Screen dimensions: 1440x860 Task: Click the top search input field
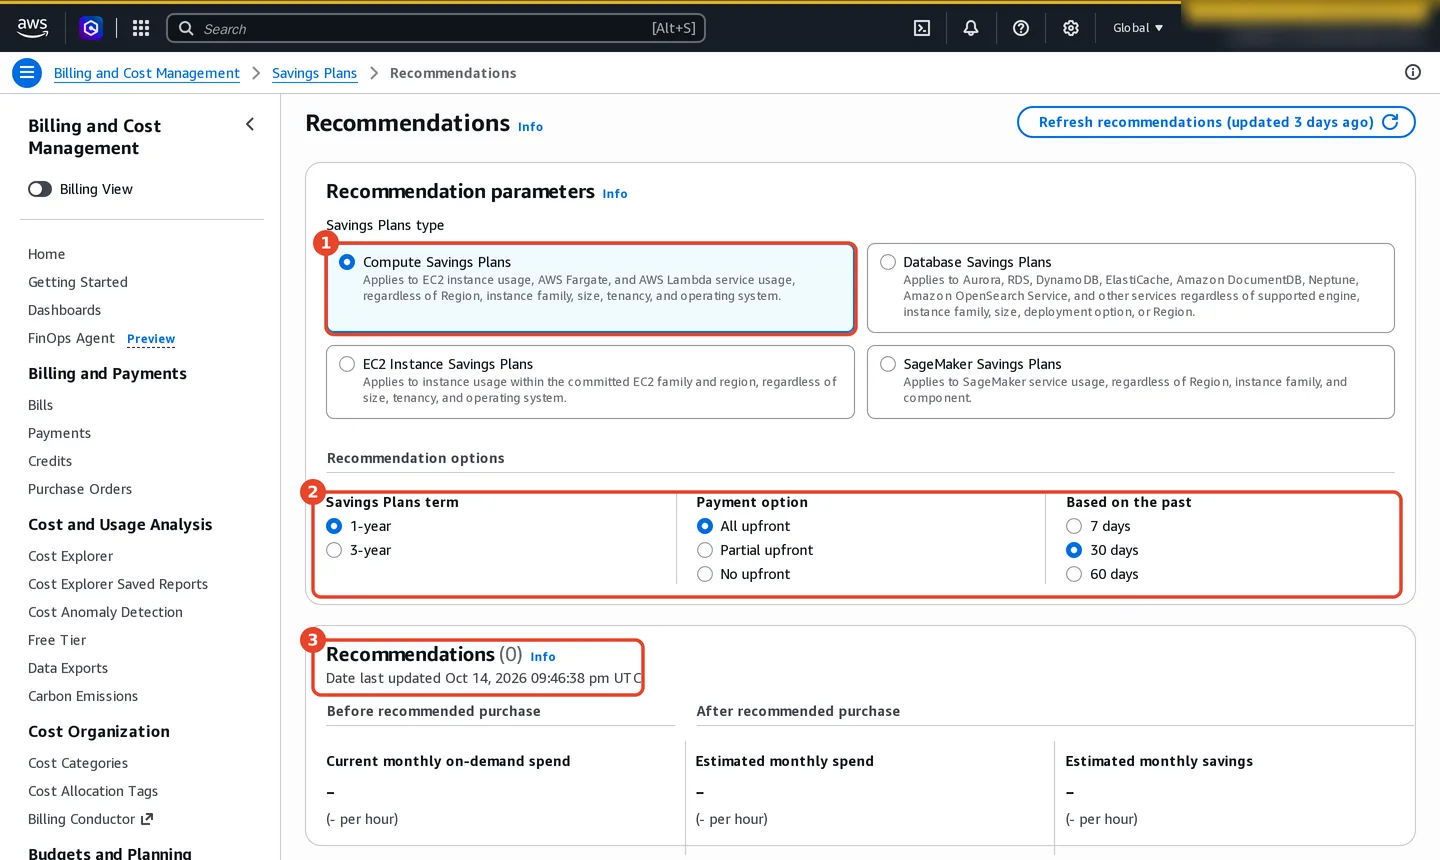436,28
